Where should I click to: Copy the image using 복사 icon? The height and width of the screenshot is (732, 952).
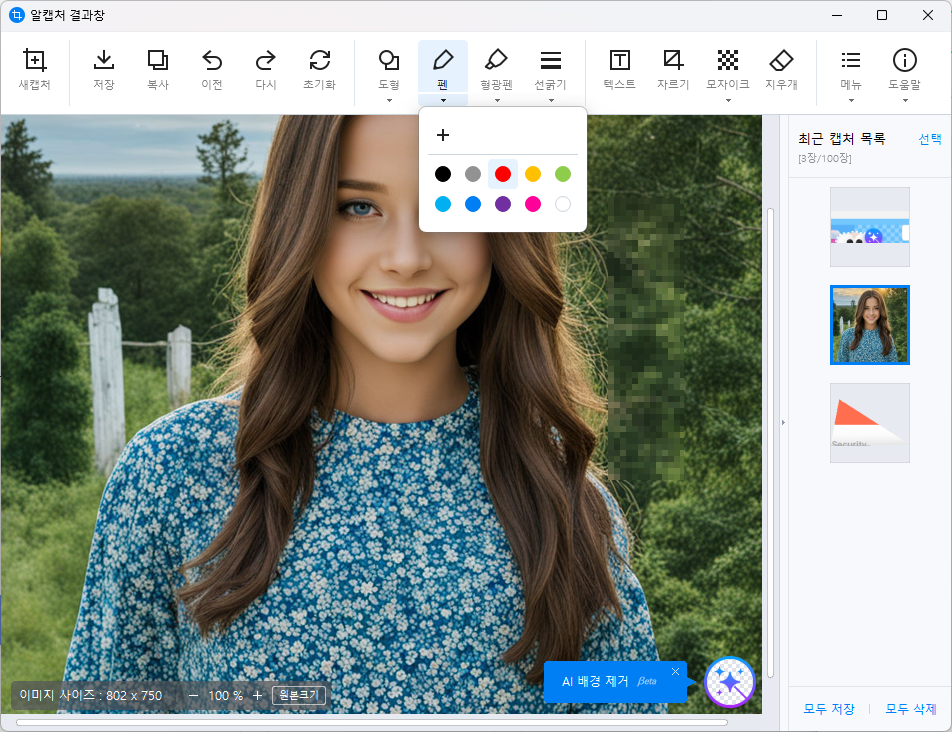(x=157, y=61)
